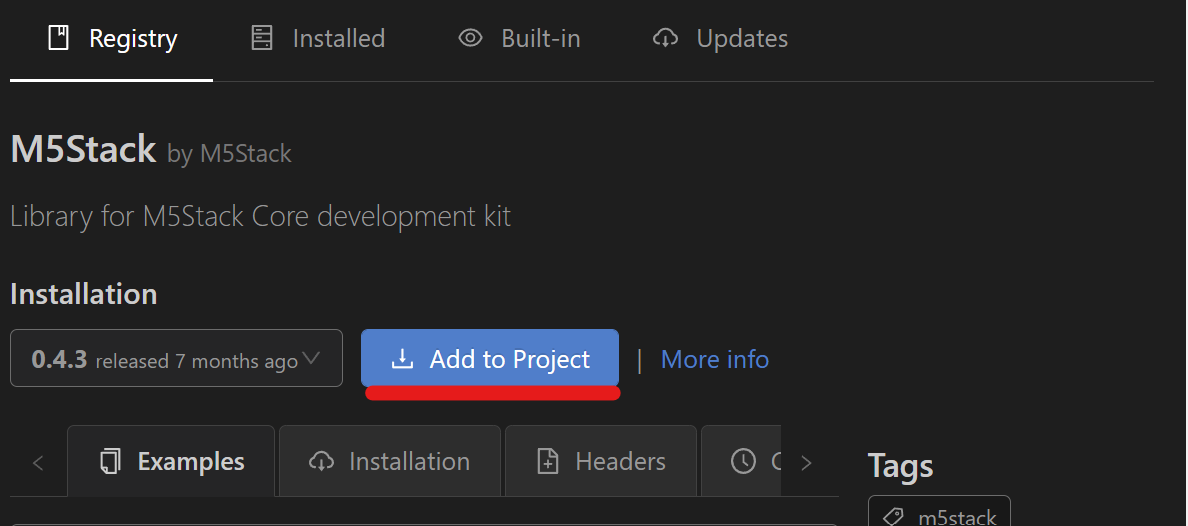Image resolution: width=1188 pixels, height=526 pixels.
Task: Expand version list using the chevron arrow
Action: pyautogui.click(x=311, y=358)
